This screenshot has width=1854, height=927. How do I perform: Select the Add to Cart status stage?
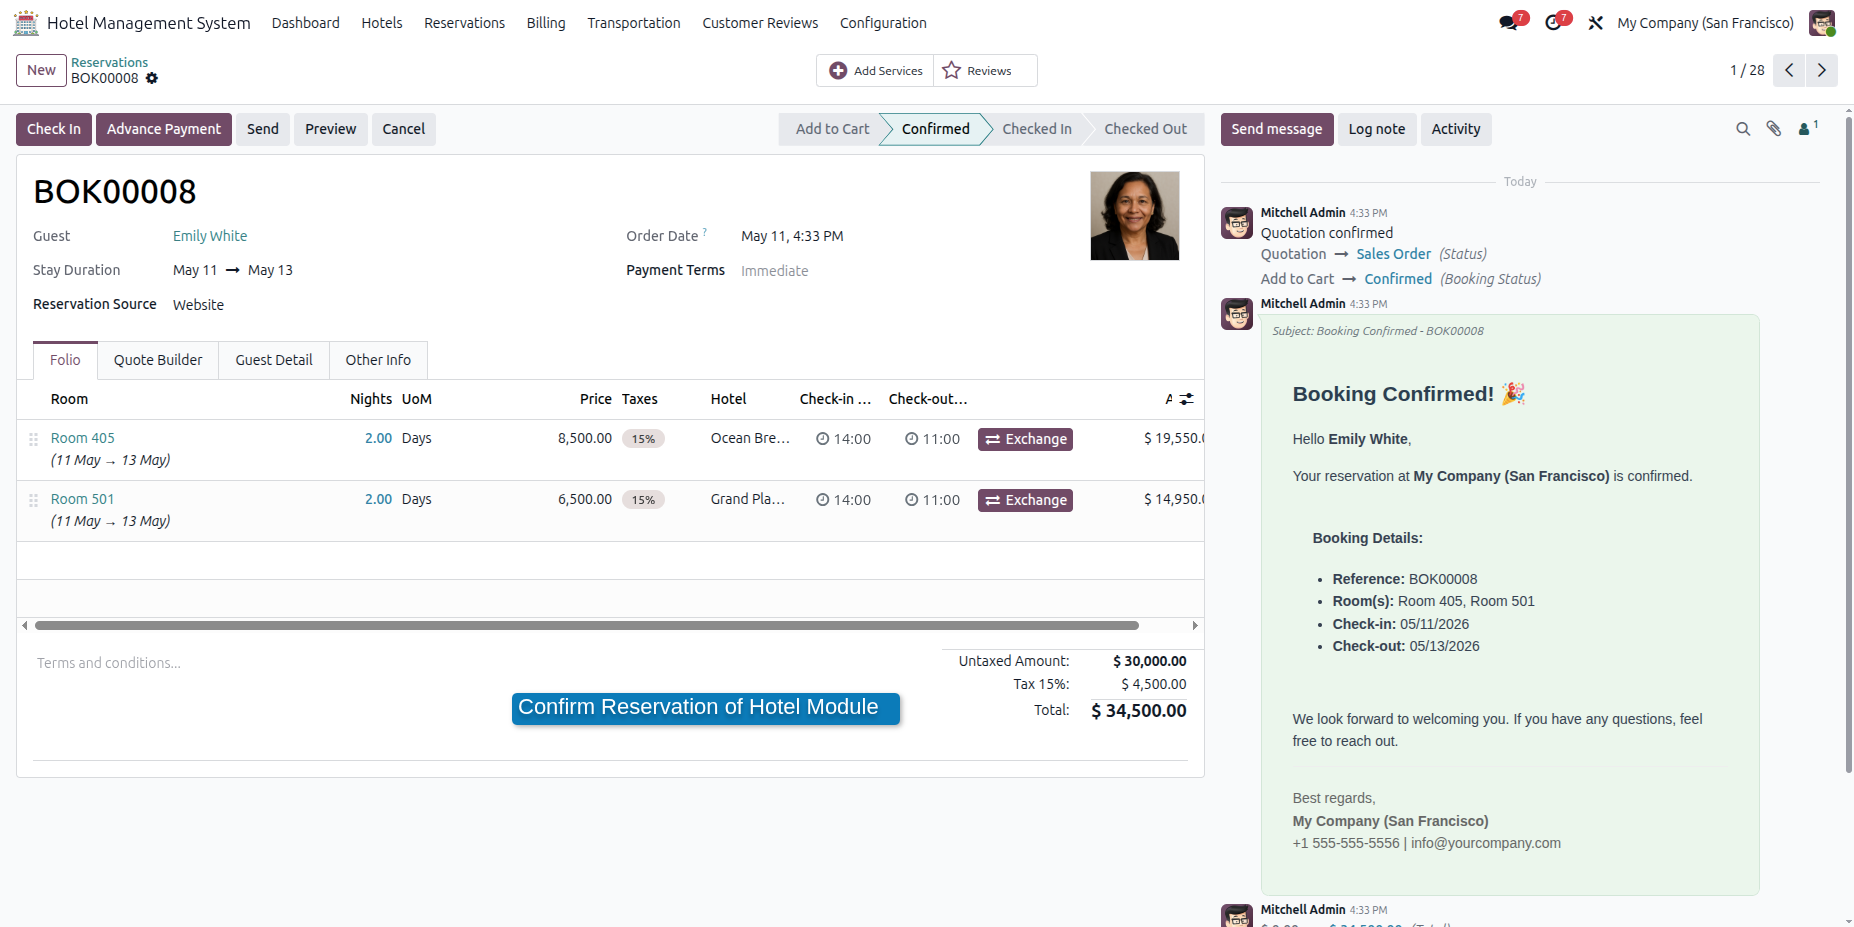(832, 129)
